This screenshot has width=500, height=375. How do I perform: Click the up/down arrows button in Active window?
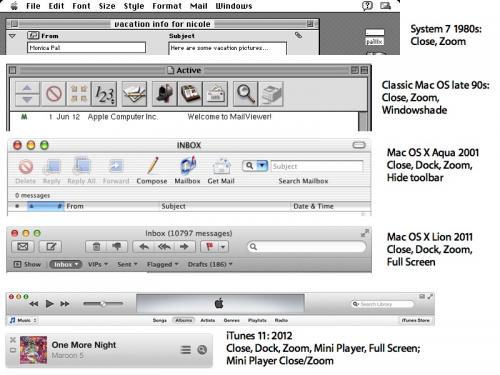27,94
